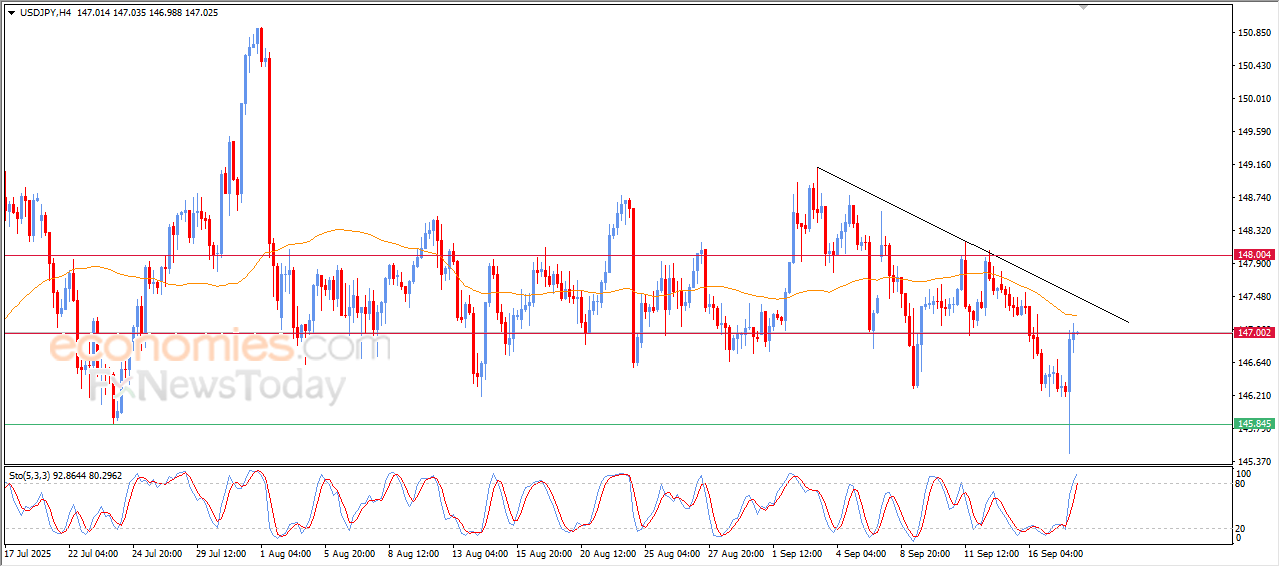Click the USDJPY,H4 symbol title
Screen dimensions: 1280x567
45,13
